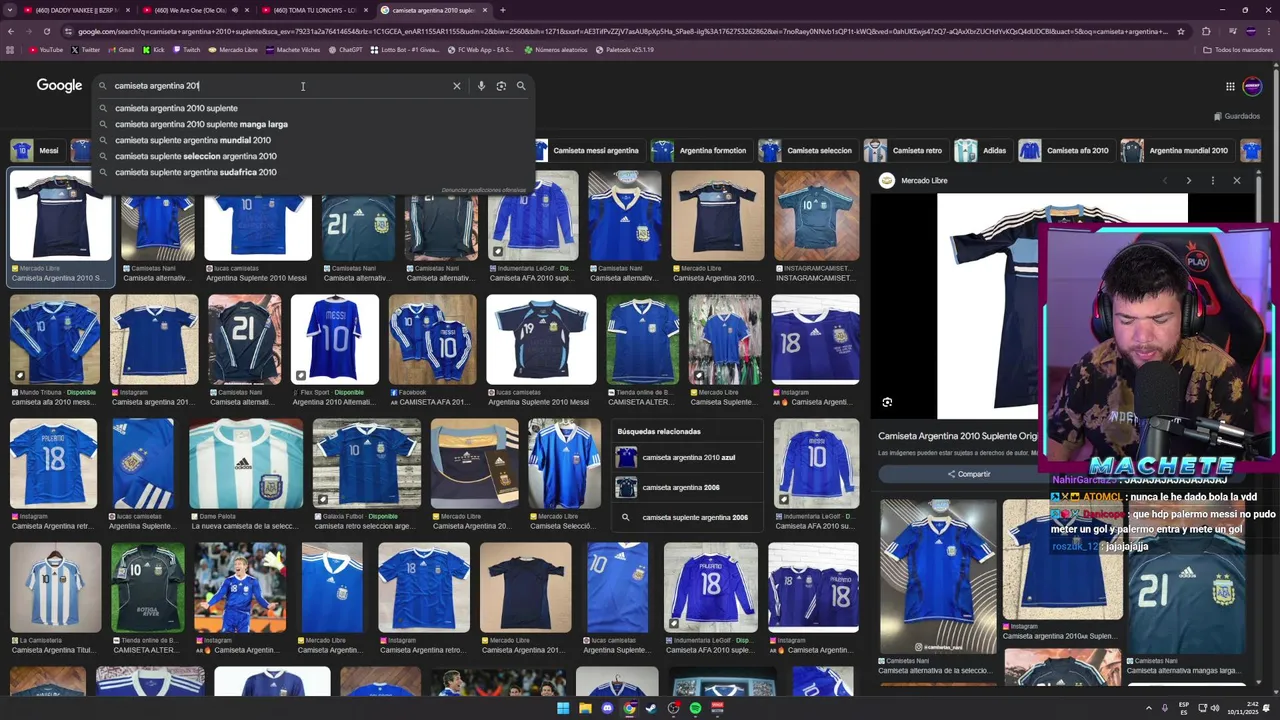The image size is (1280, 720).
Task: Open Discord from the taskbar
Action: 607,708
